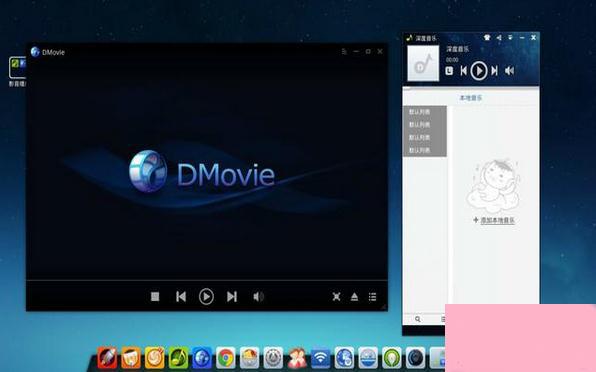596x372 pixels.
Task: Open system settings gear dock icon
Action: point(273,358)
